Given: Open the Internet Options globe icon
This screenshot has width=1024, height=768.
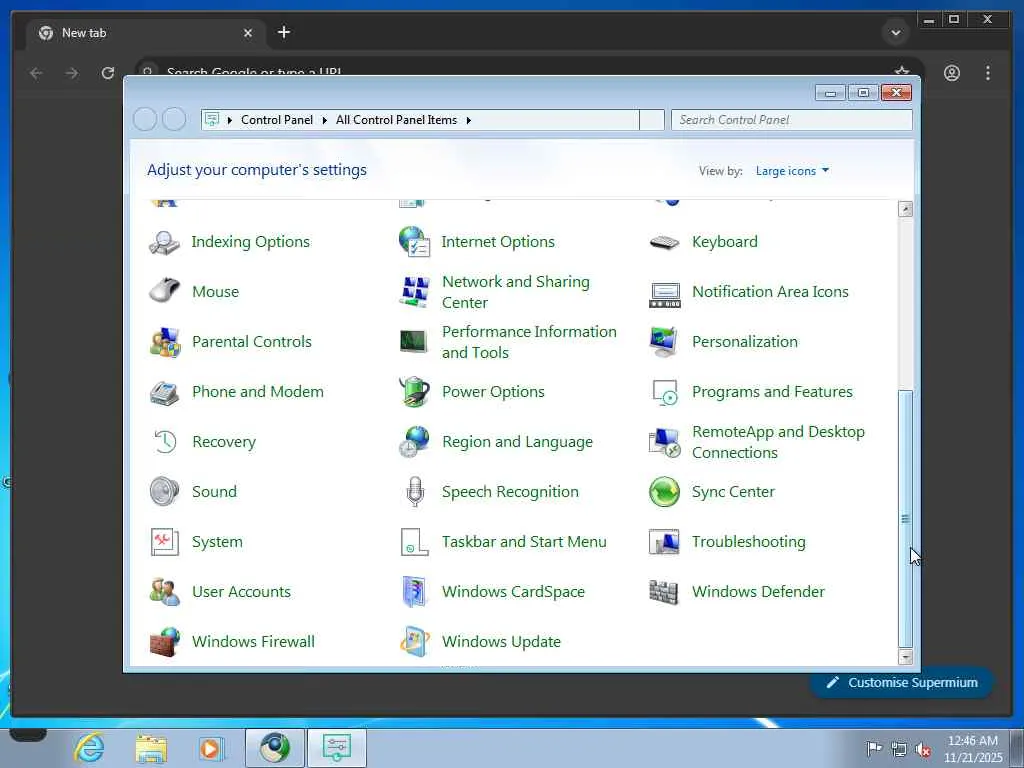Looking at the screenshot, I should point(415,242).
